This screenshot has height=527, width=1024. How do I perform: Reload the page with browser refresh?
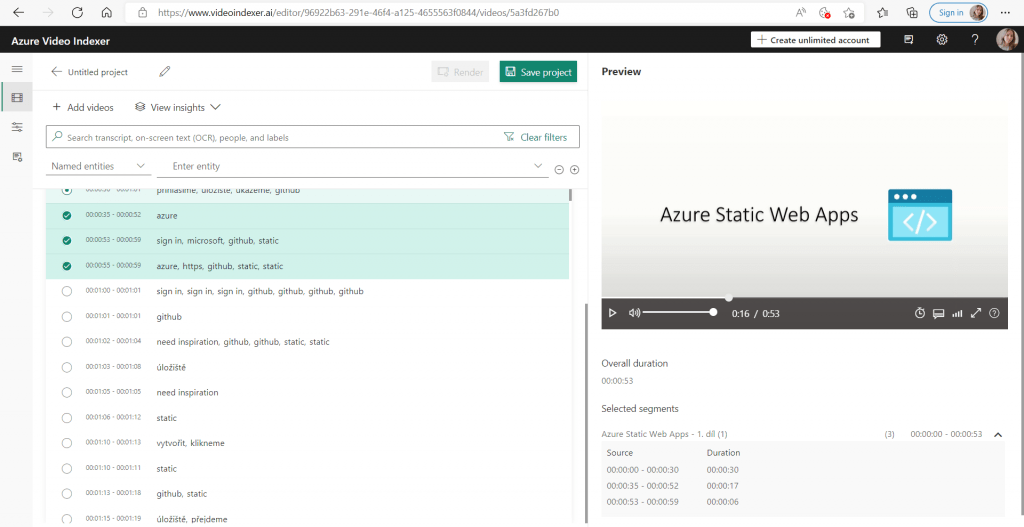(77, 12)
